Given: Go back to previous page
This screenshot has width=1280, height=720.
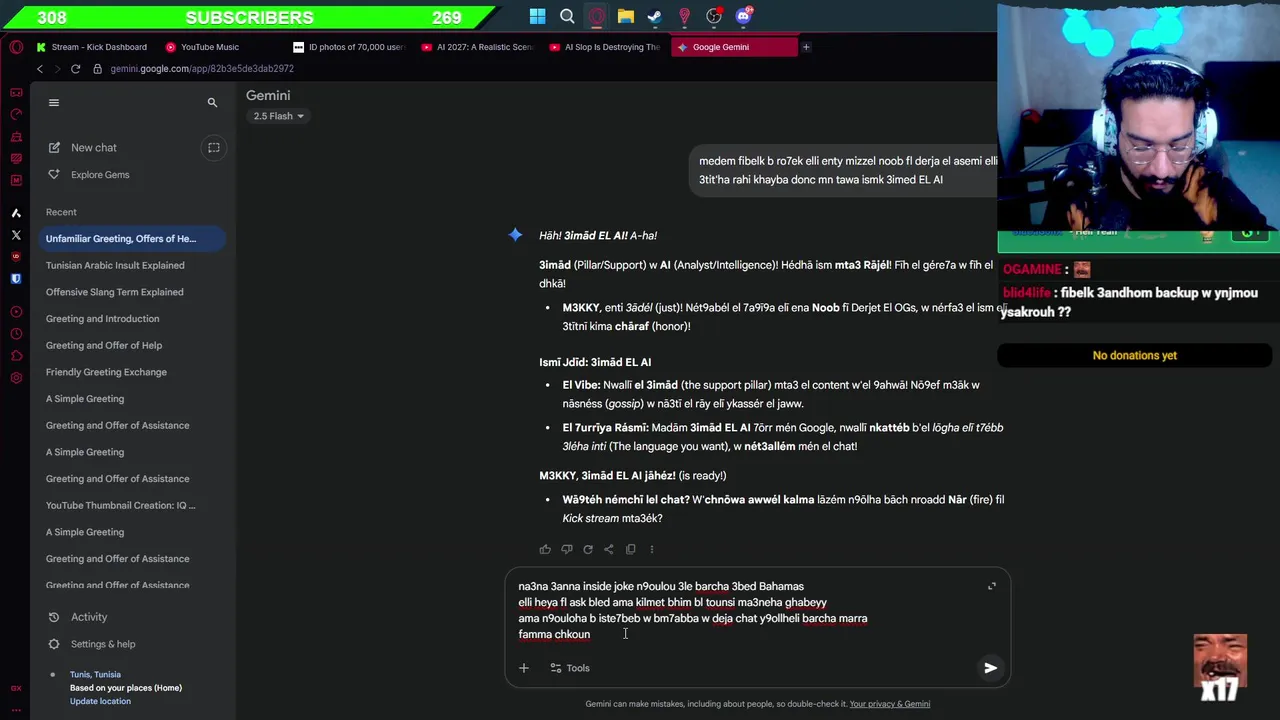Looking at the screenshot, I should 40,69.
